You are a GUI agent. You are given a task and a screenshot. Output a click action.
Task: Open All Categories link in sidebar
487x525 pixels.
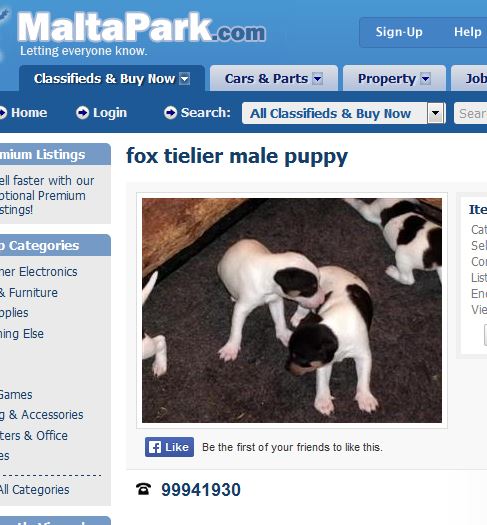pyautogui.click(x=34, y=490)
